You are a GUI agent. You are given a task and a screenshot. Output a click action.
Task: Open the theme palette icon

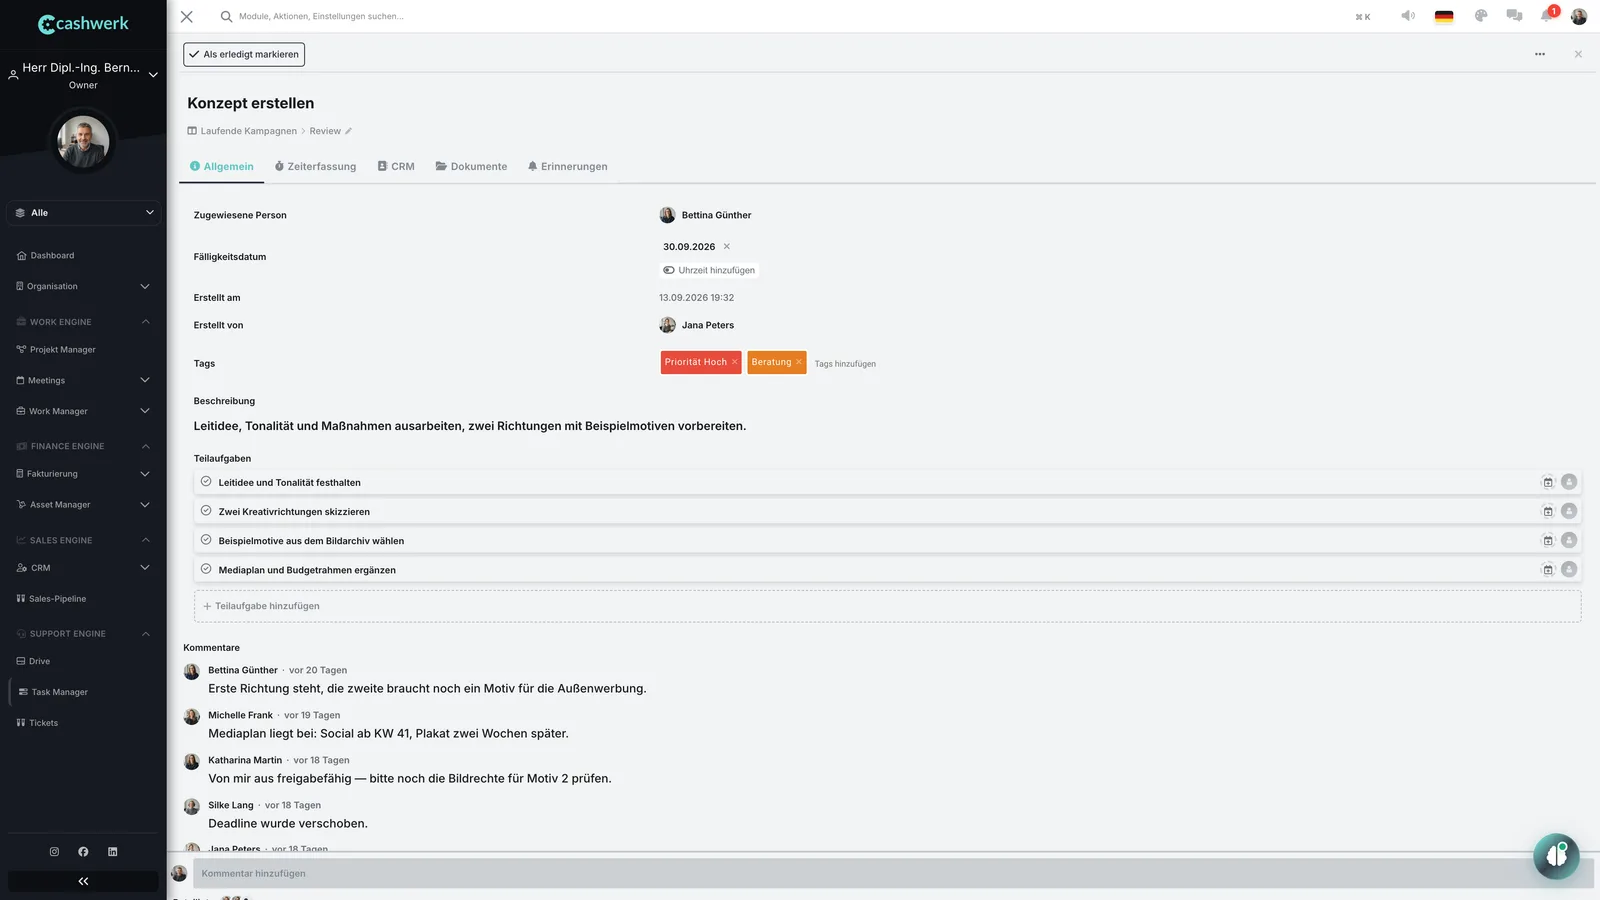(1481, 16)
